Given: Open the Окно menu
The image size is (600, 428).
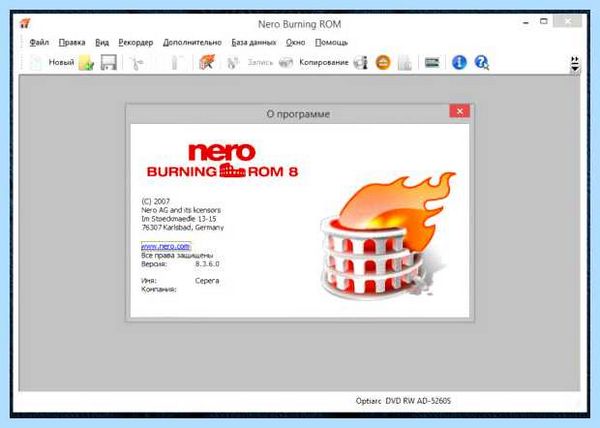Looking at the screenshot, I should point(295,42).
